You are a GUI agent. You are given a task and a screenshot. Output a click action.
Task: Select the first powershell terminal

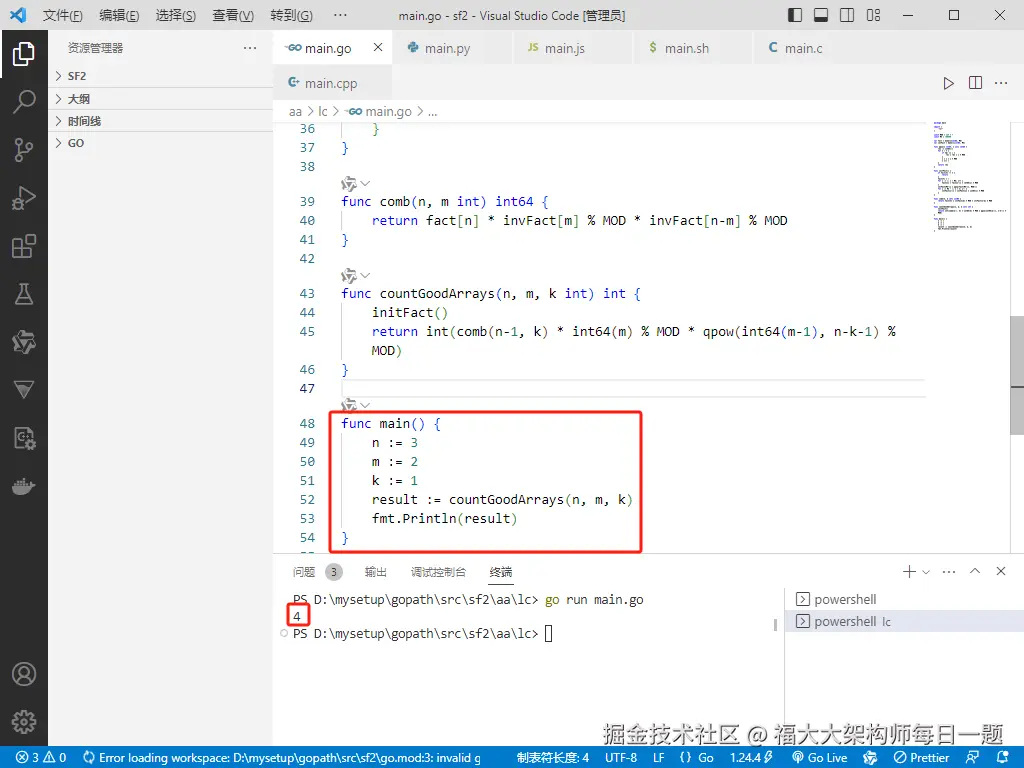[904, 599]
